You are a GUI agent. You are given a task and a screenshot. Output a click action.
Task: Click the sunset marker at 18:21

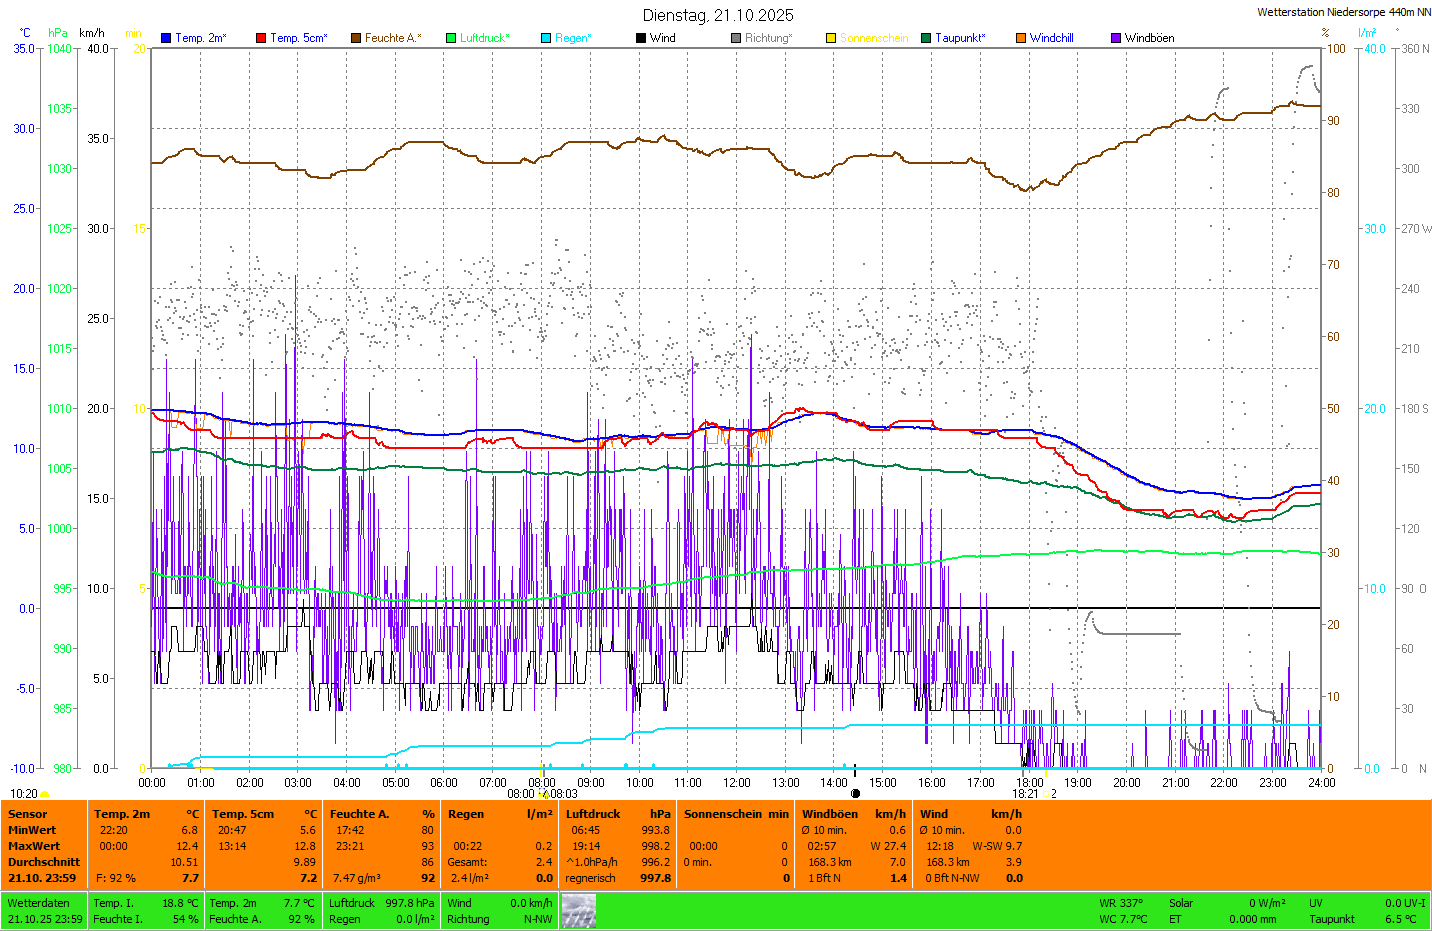pos(1045,794)
